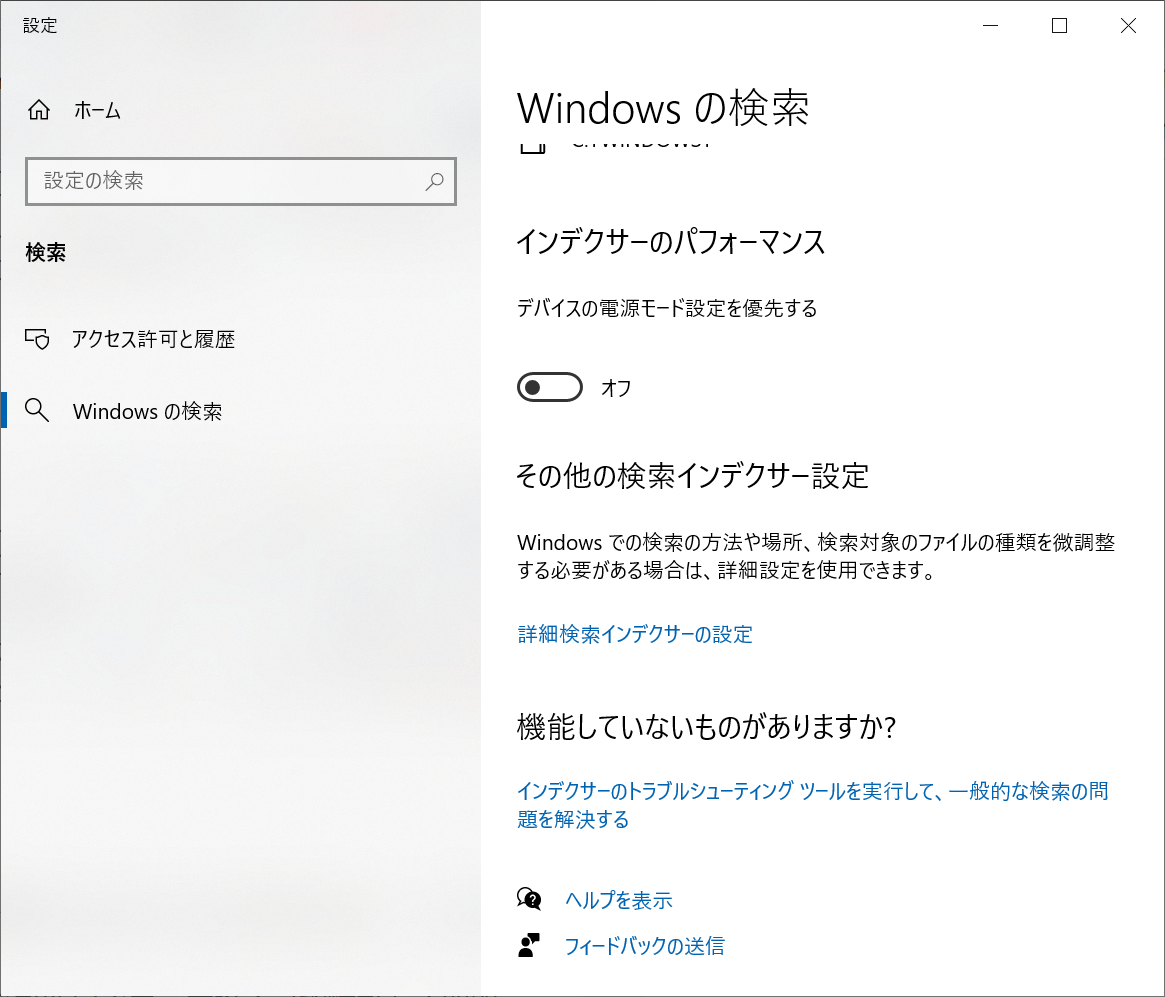This screenshot has width=1165, height=997.
Task: Click the shield icon beside アクセス許可と履歴
Action: coord(37,339)
